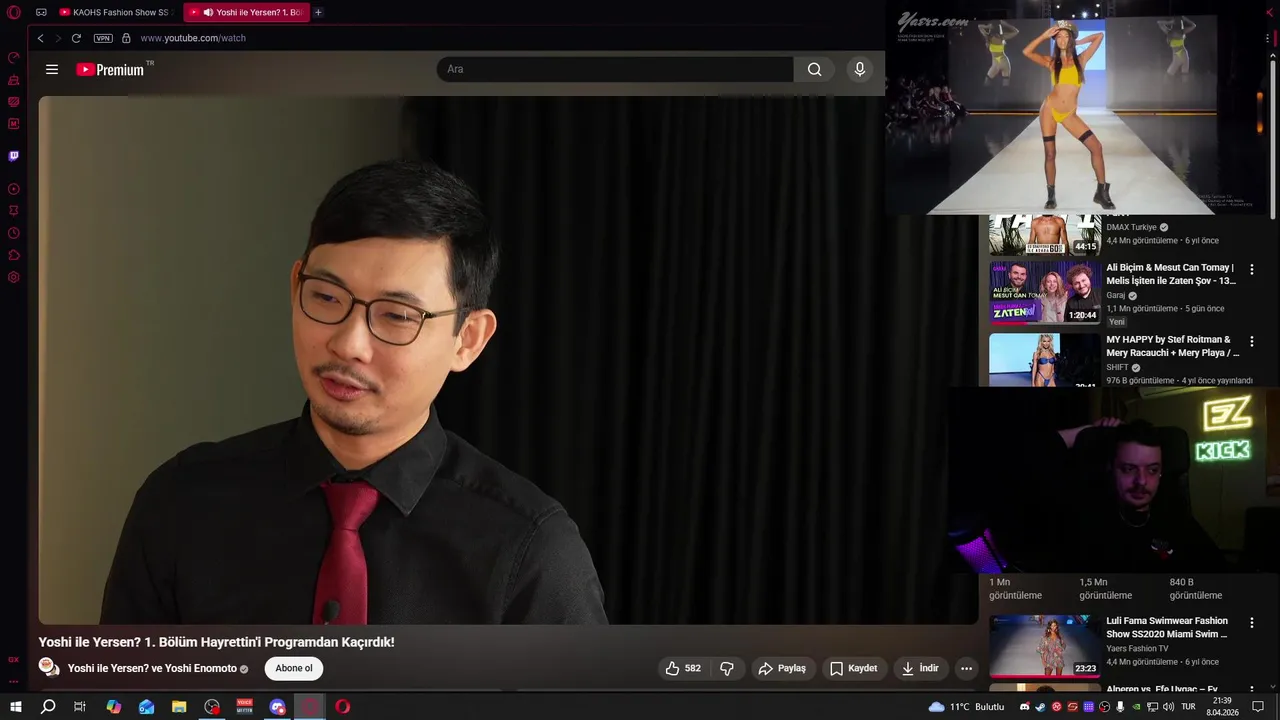This screenshot has height=720, width=1280.
Task: Click the main Yoshi video player
Action: [508, 360]
